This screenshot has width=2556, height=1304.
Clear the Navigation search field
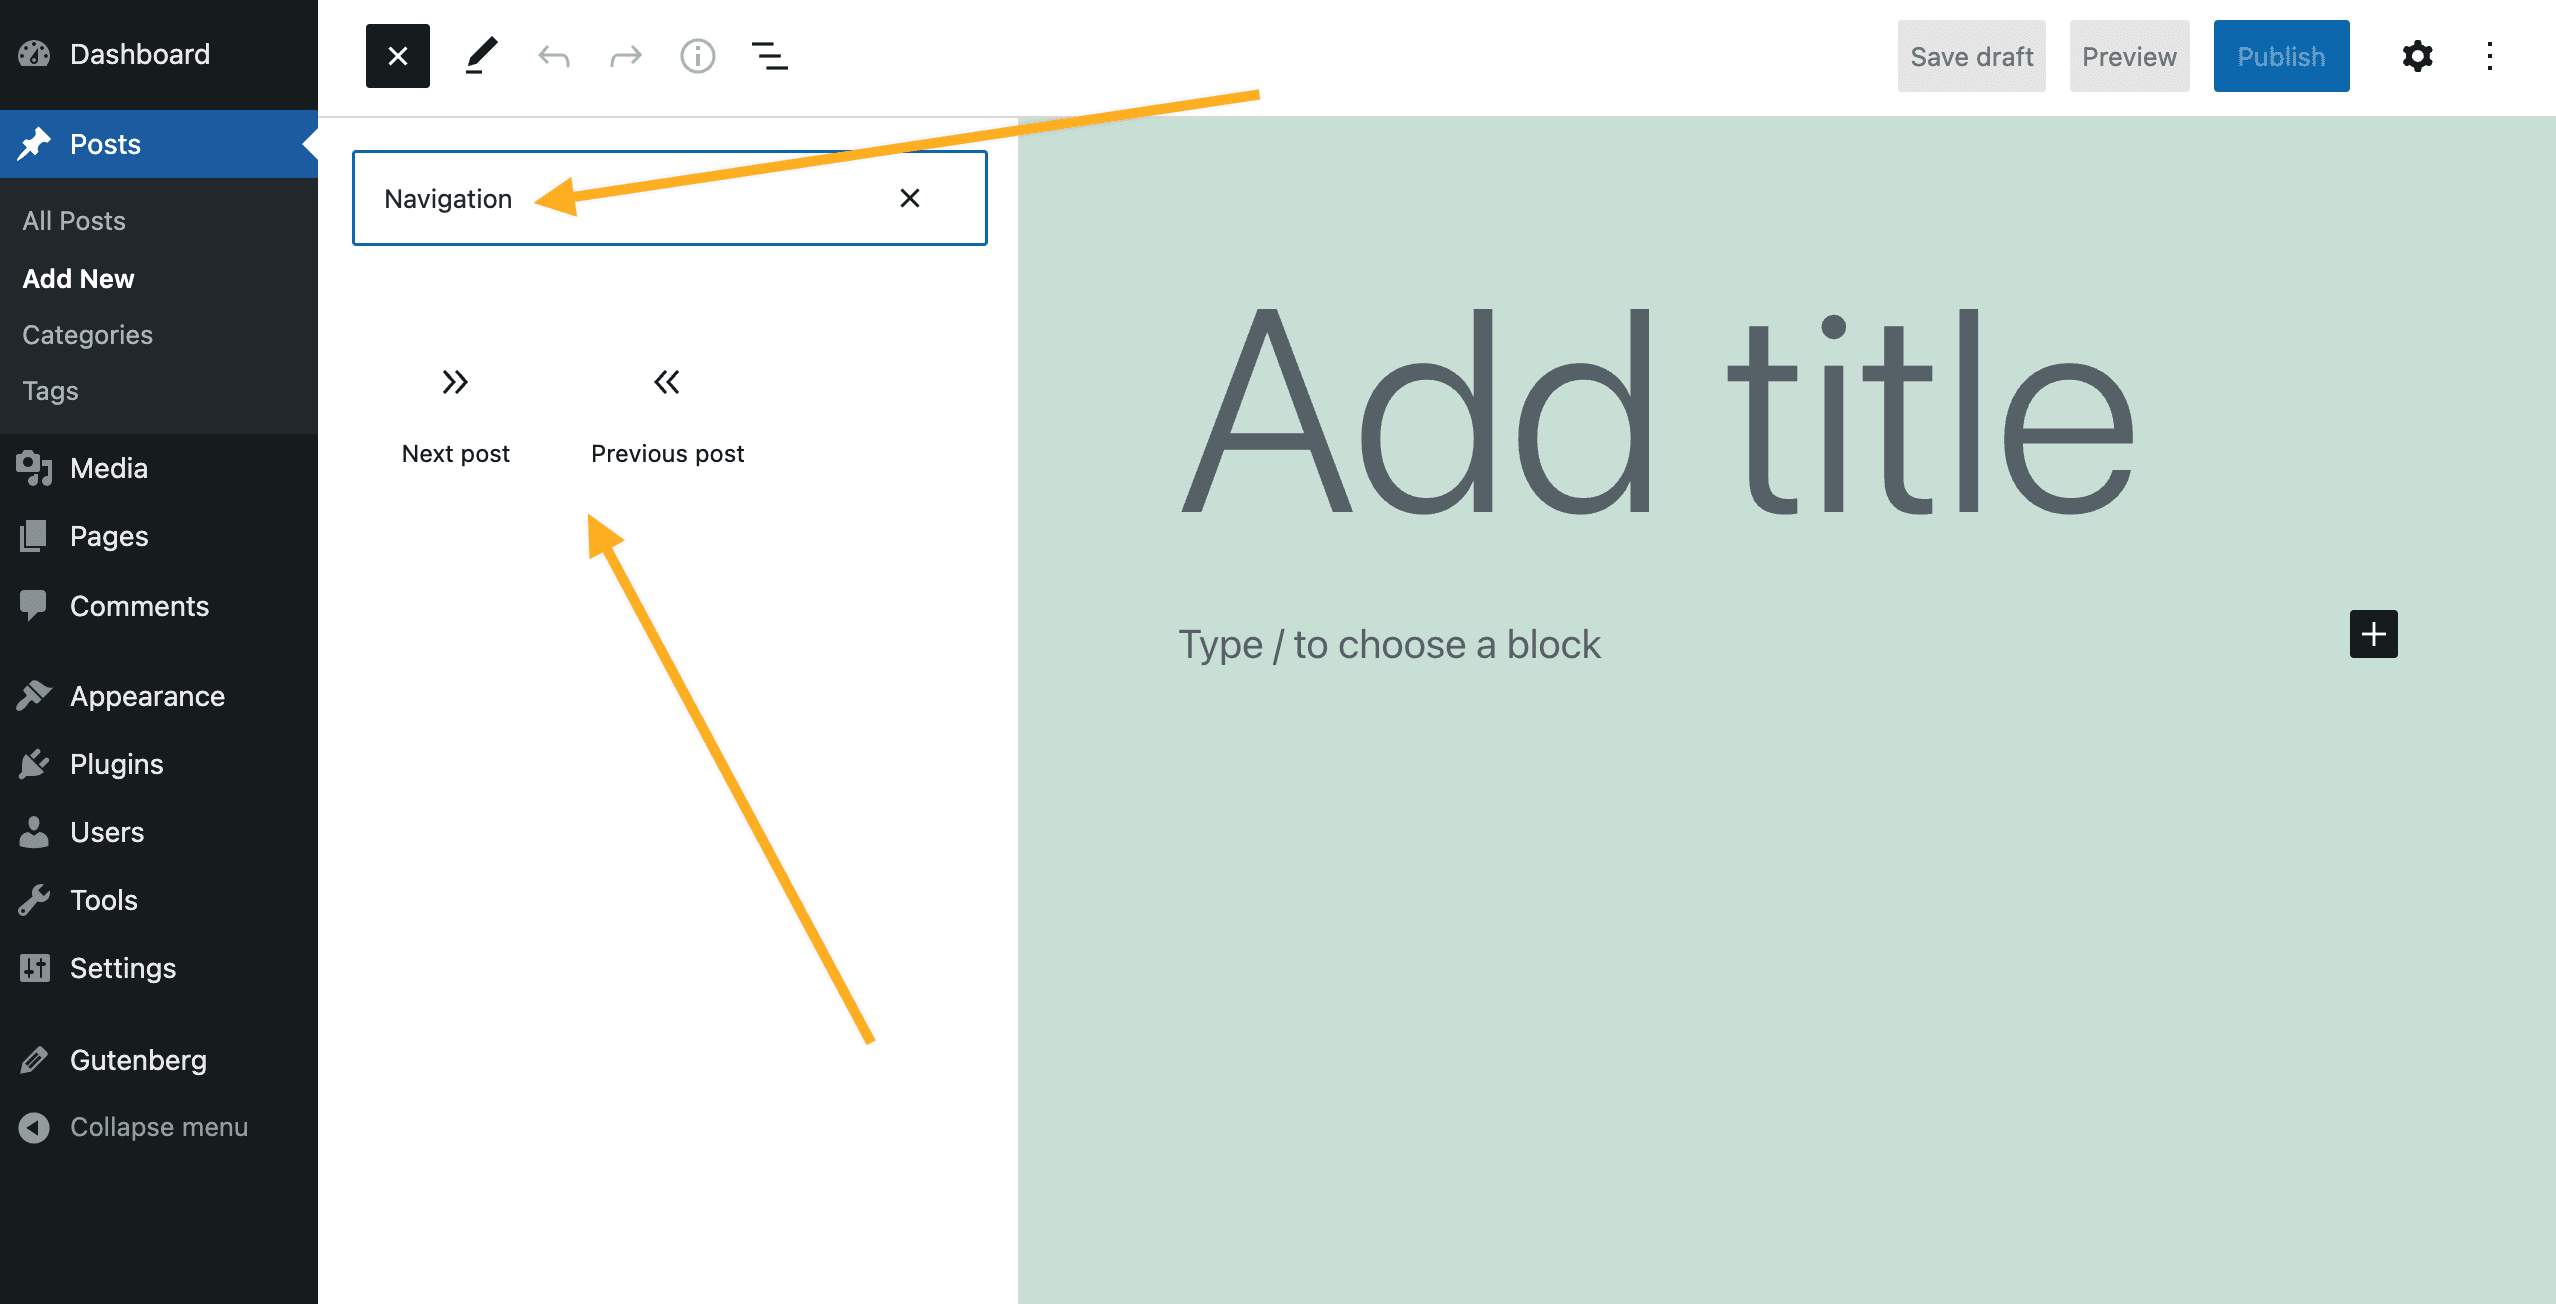tap(909, 198)
